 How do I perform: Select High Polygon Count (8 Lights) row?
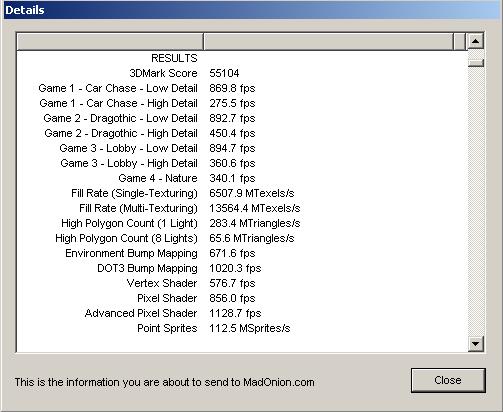pos(242,238)
